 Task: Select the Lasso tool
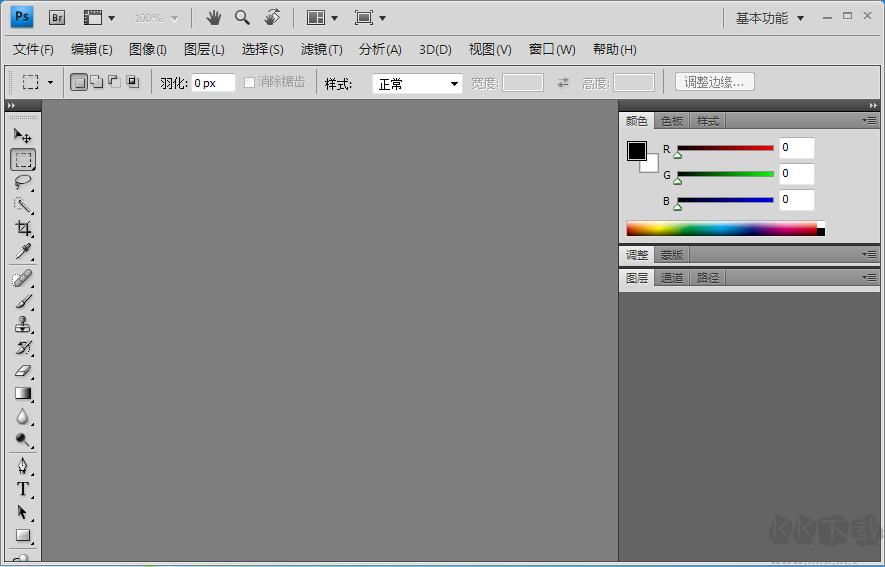point(22,182)
